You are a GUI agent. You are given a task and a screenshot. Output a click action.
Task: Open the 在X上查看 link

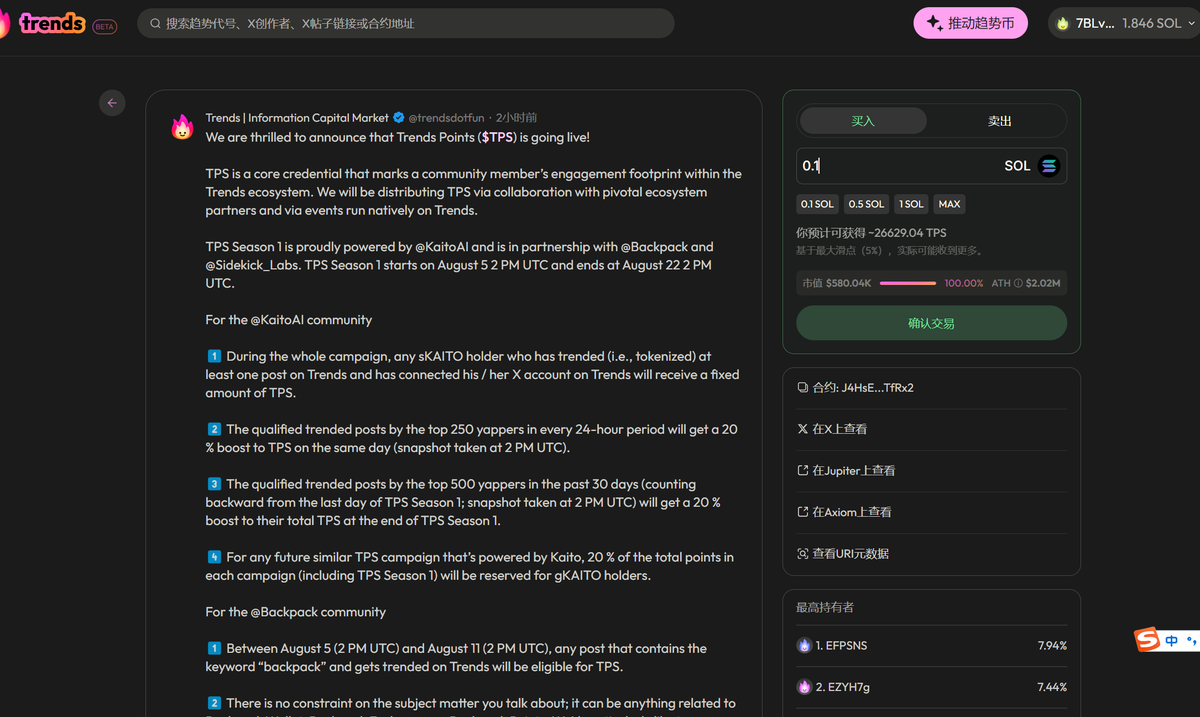(x=839, y=429)
